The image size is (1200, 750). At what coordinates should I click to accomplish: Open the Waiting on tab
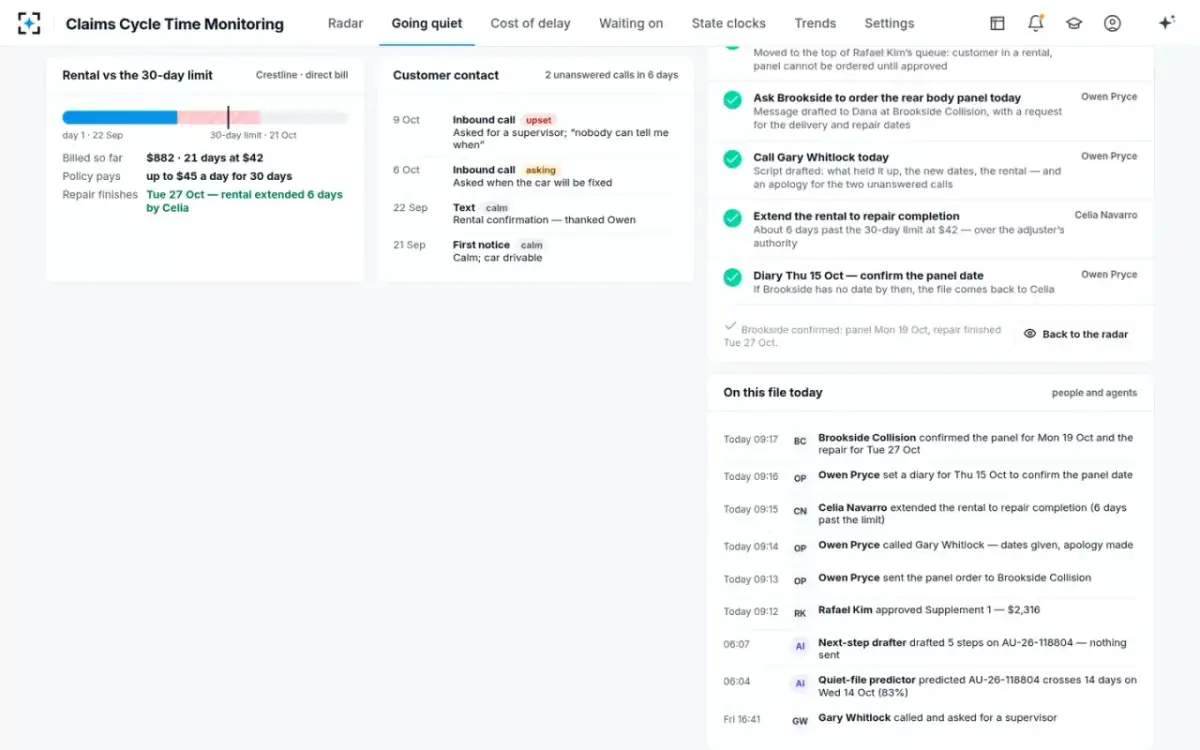631,23
